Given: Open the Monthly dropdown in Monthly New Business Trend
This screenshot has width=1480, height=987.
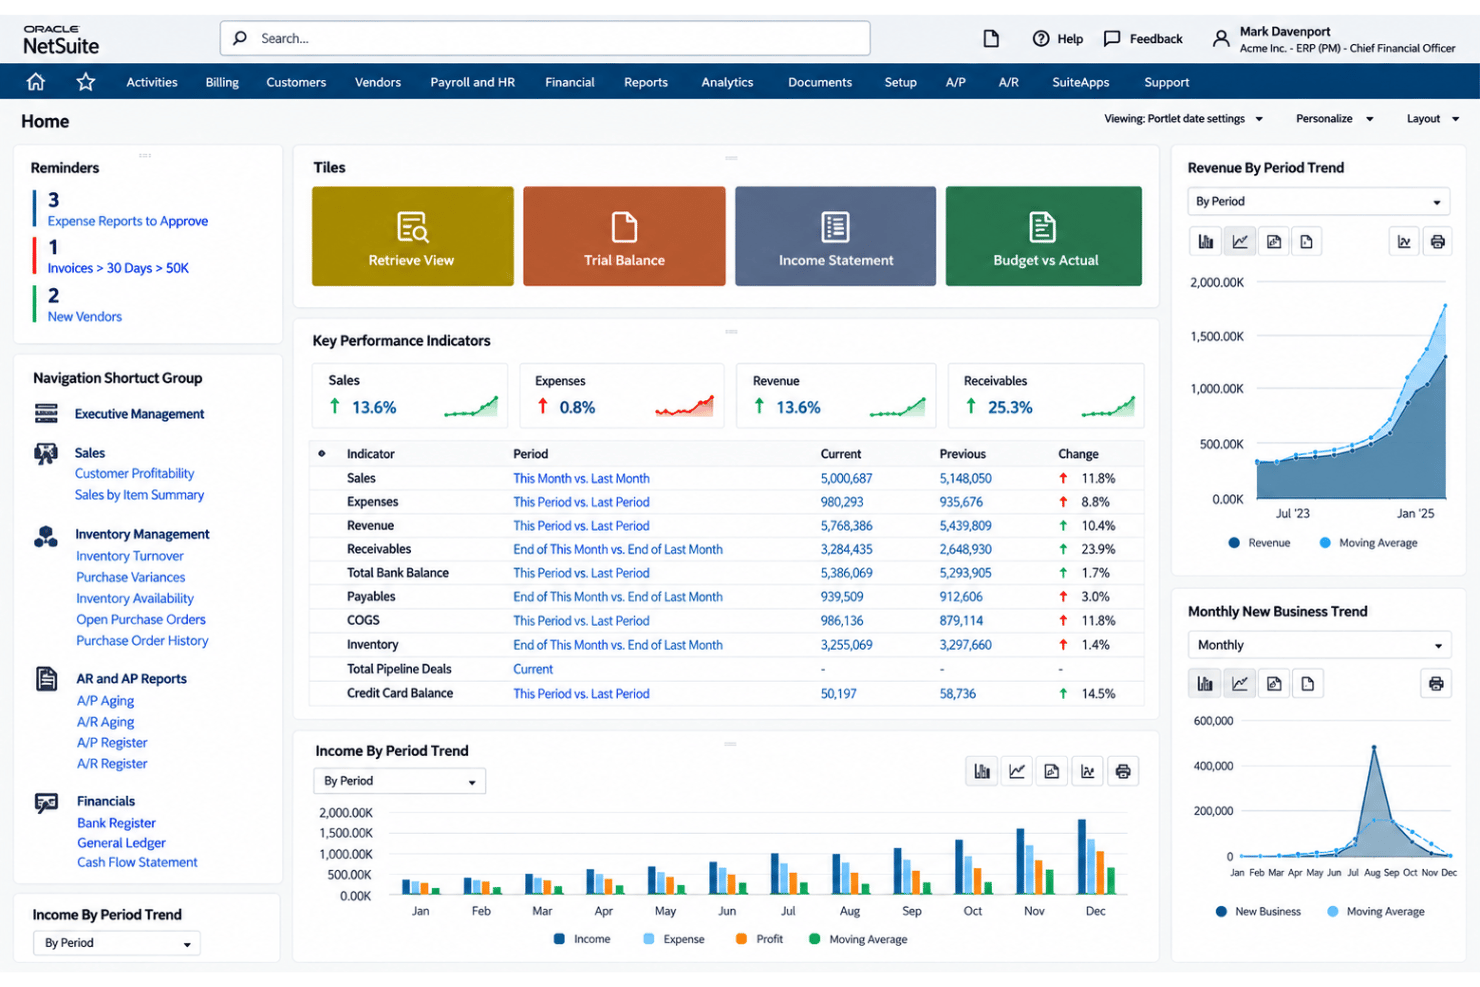Looking at the screenshot, I should 1319,645.
